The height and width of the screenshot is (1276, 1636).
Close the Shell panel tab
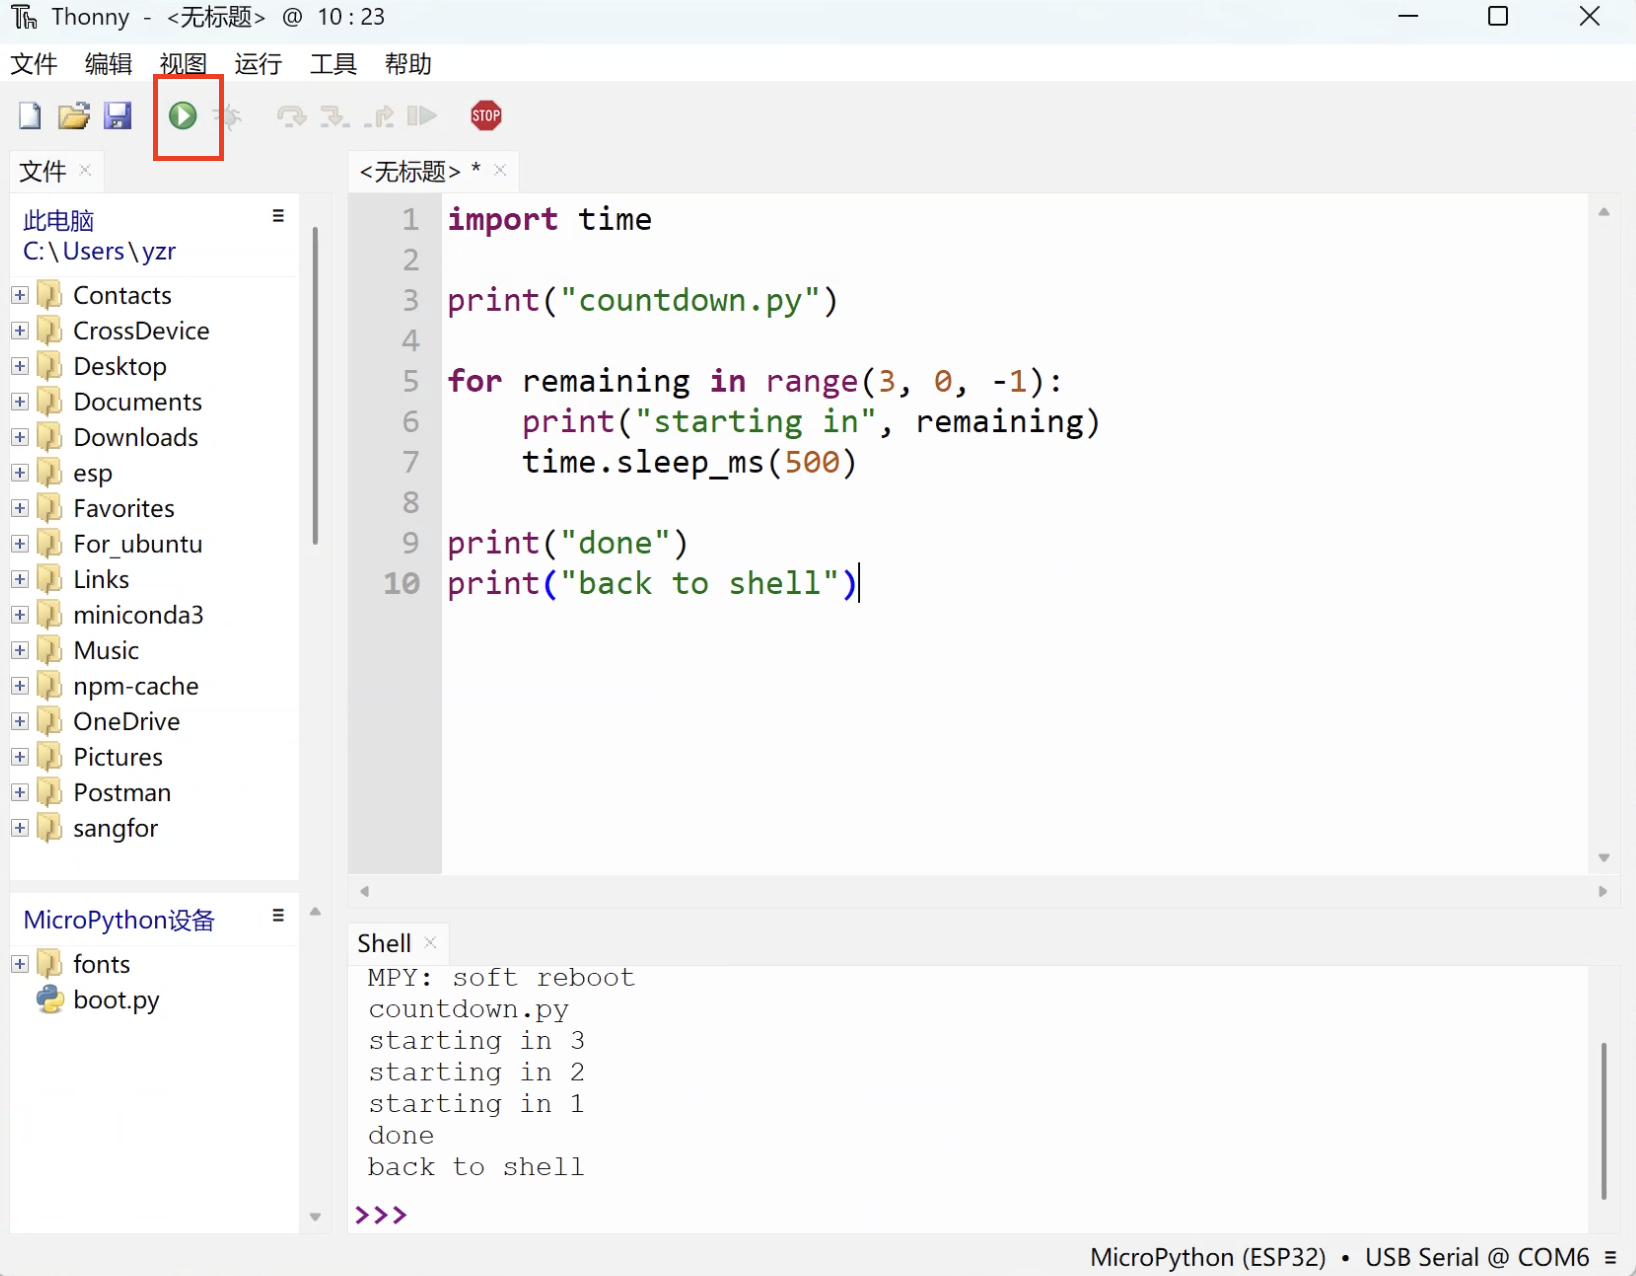point(431,942)
